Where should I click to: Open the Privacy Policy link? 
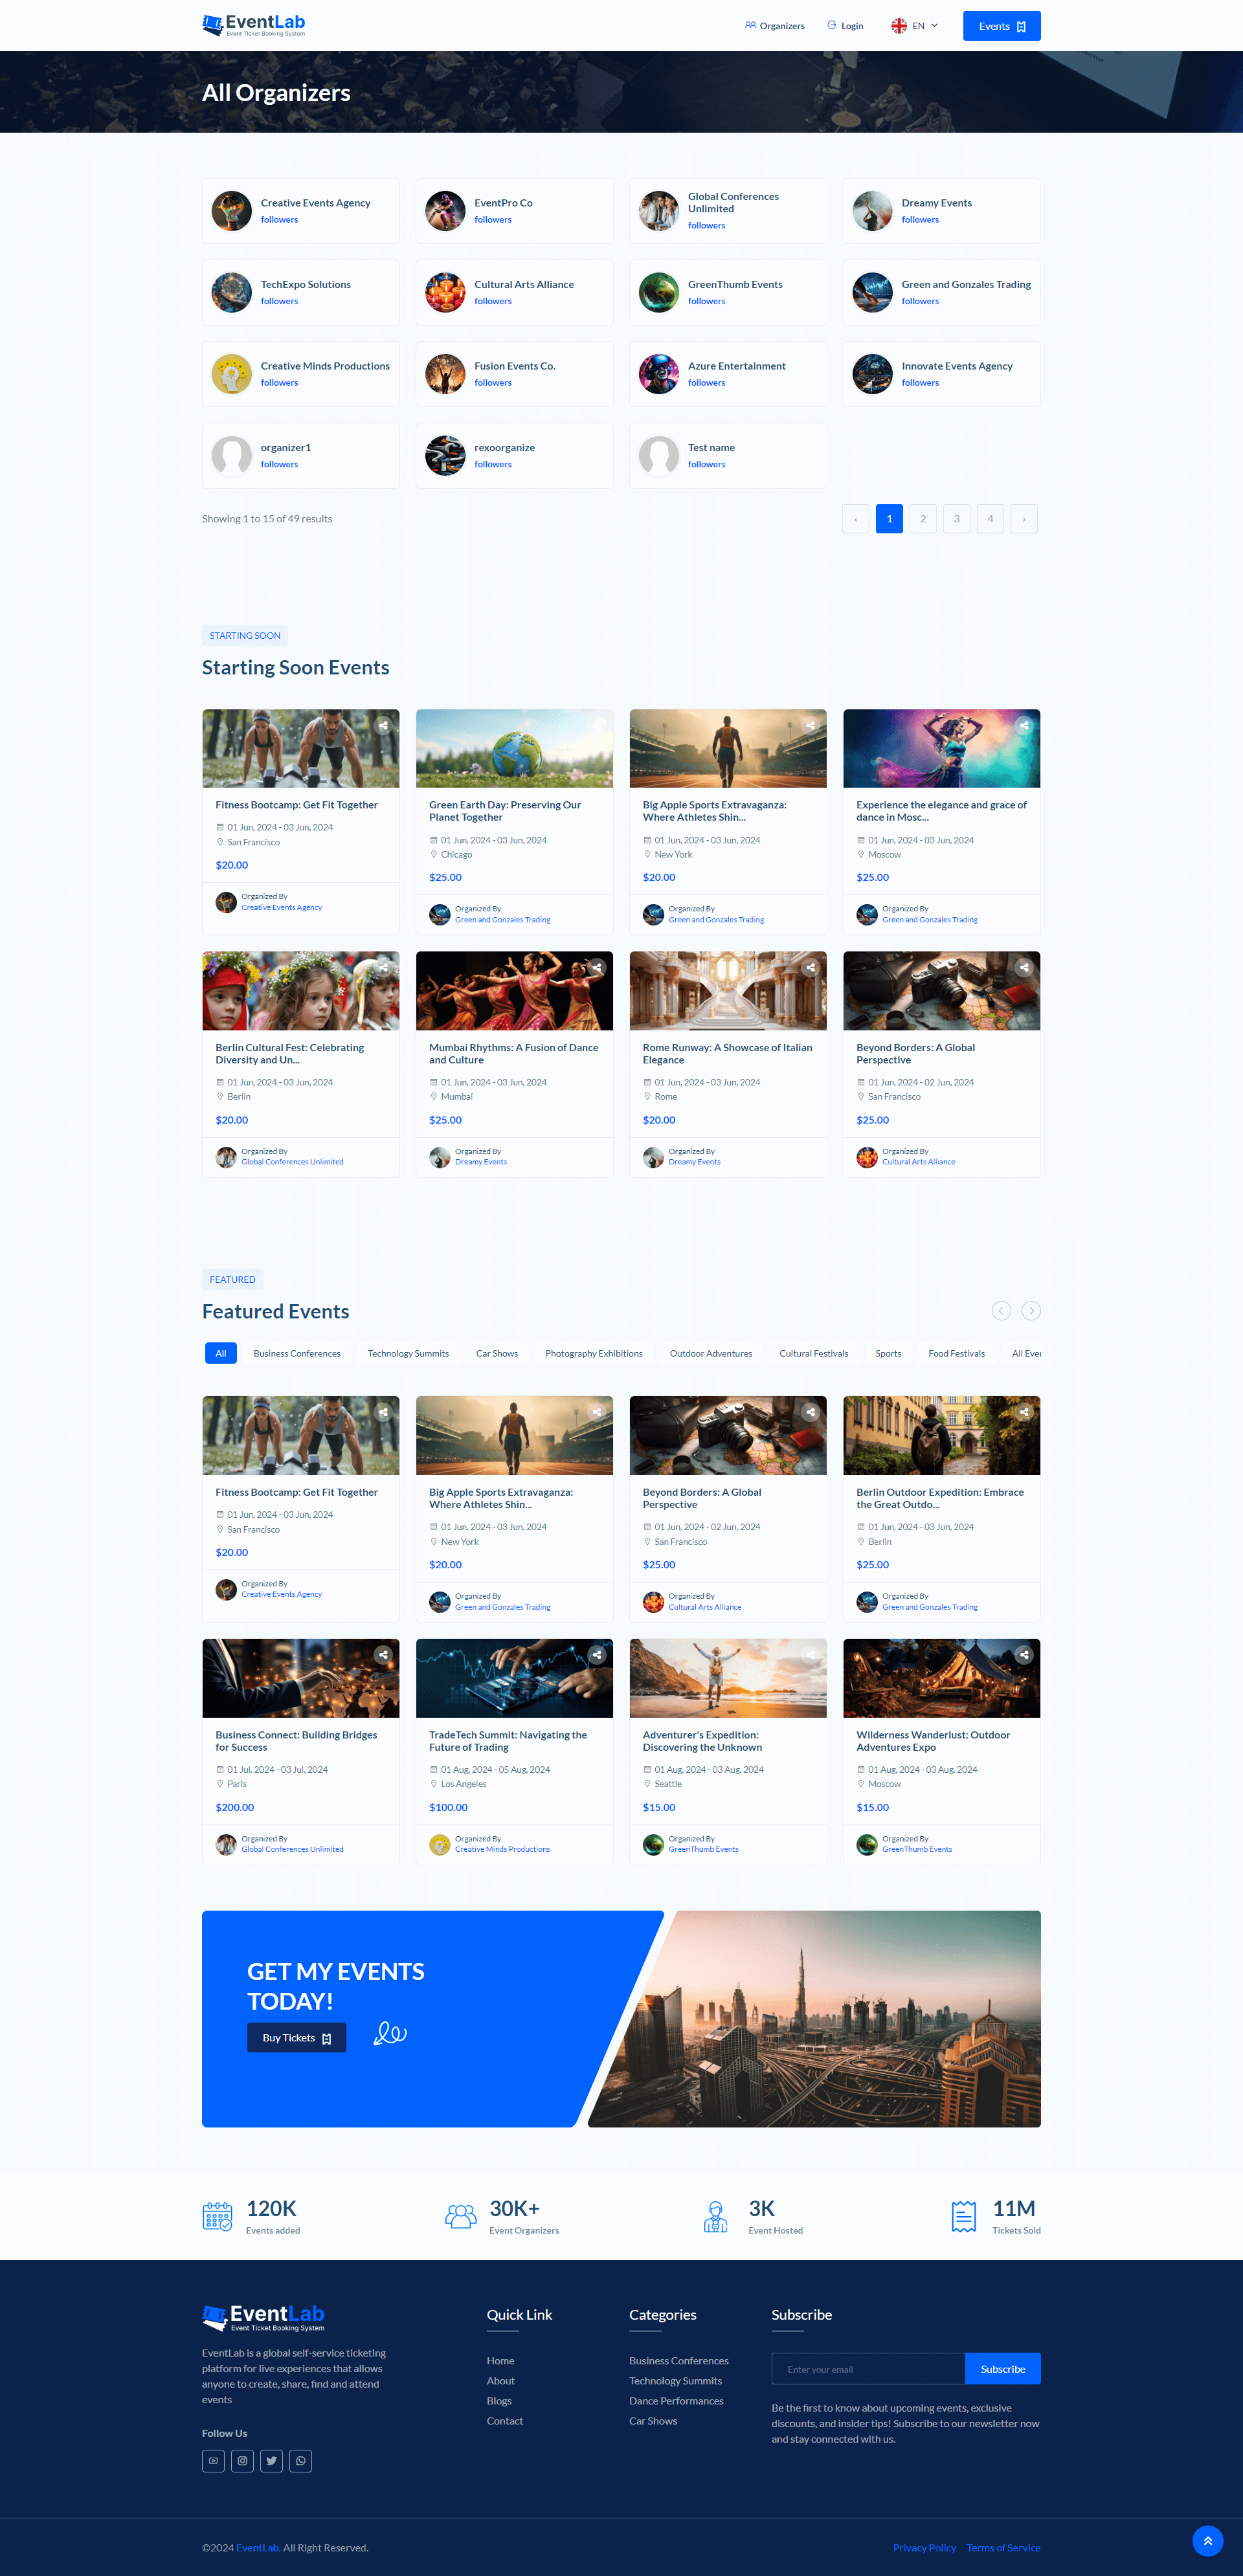pyautogui.click(x=924, y=2547)
